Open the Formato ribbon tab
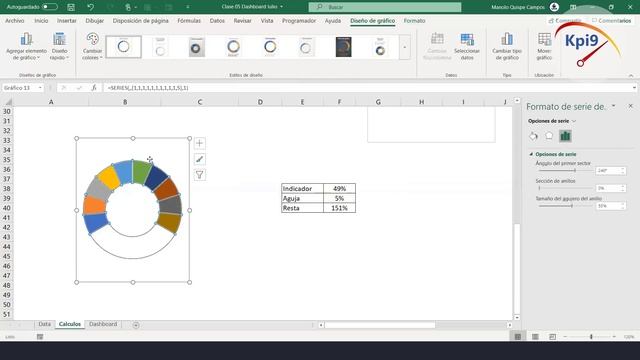 pos(414,20)
